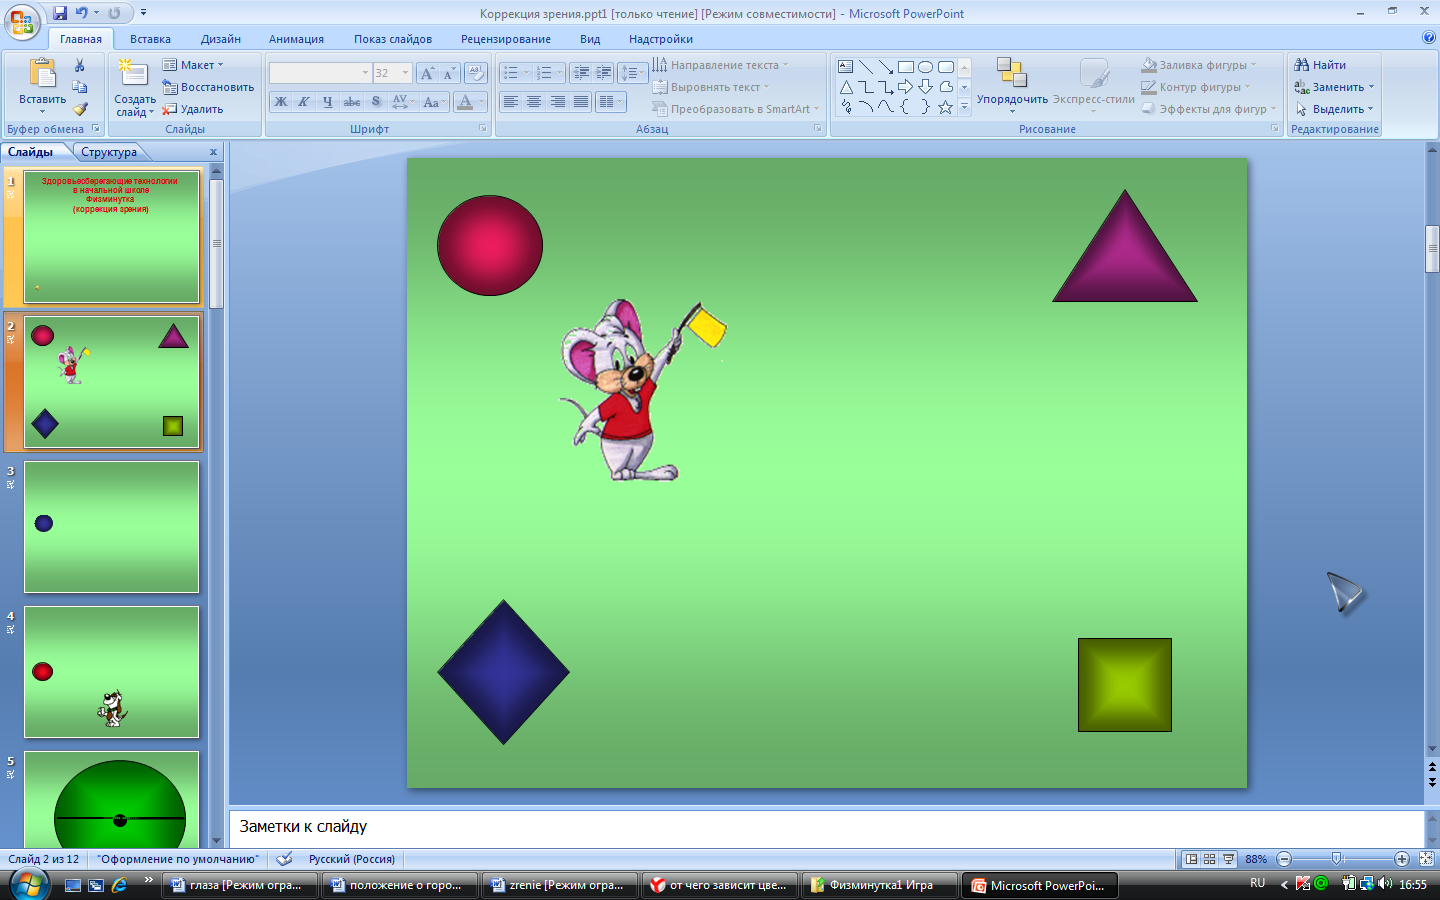Expand the Упорядочить arrange dropdown

(x=1012, y=110)
